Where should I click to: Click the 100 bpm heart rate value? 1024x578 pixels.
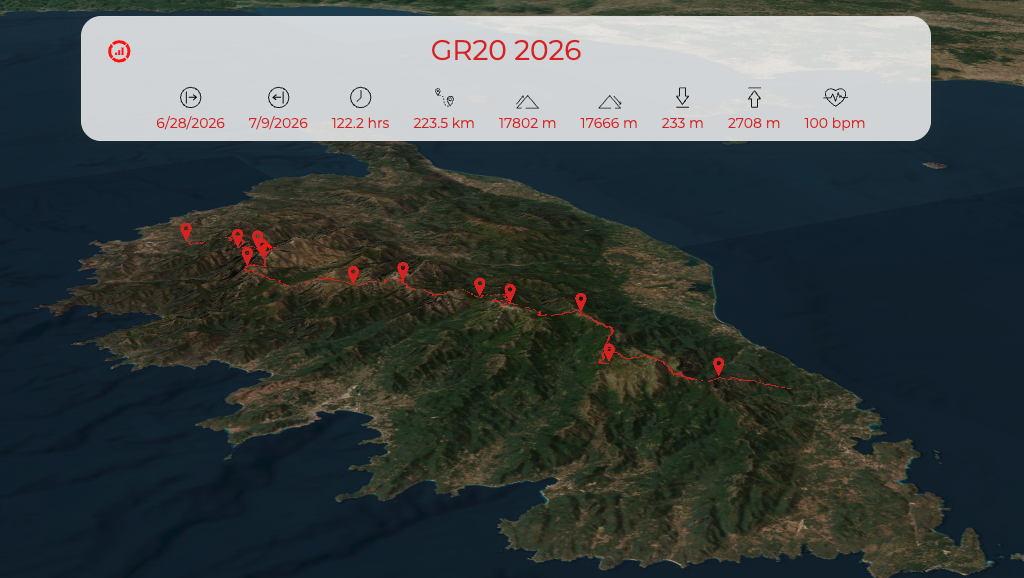[835, 123]
